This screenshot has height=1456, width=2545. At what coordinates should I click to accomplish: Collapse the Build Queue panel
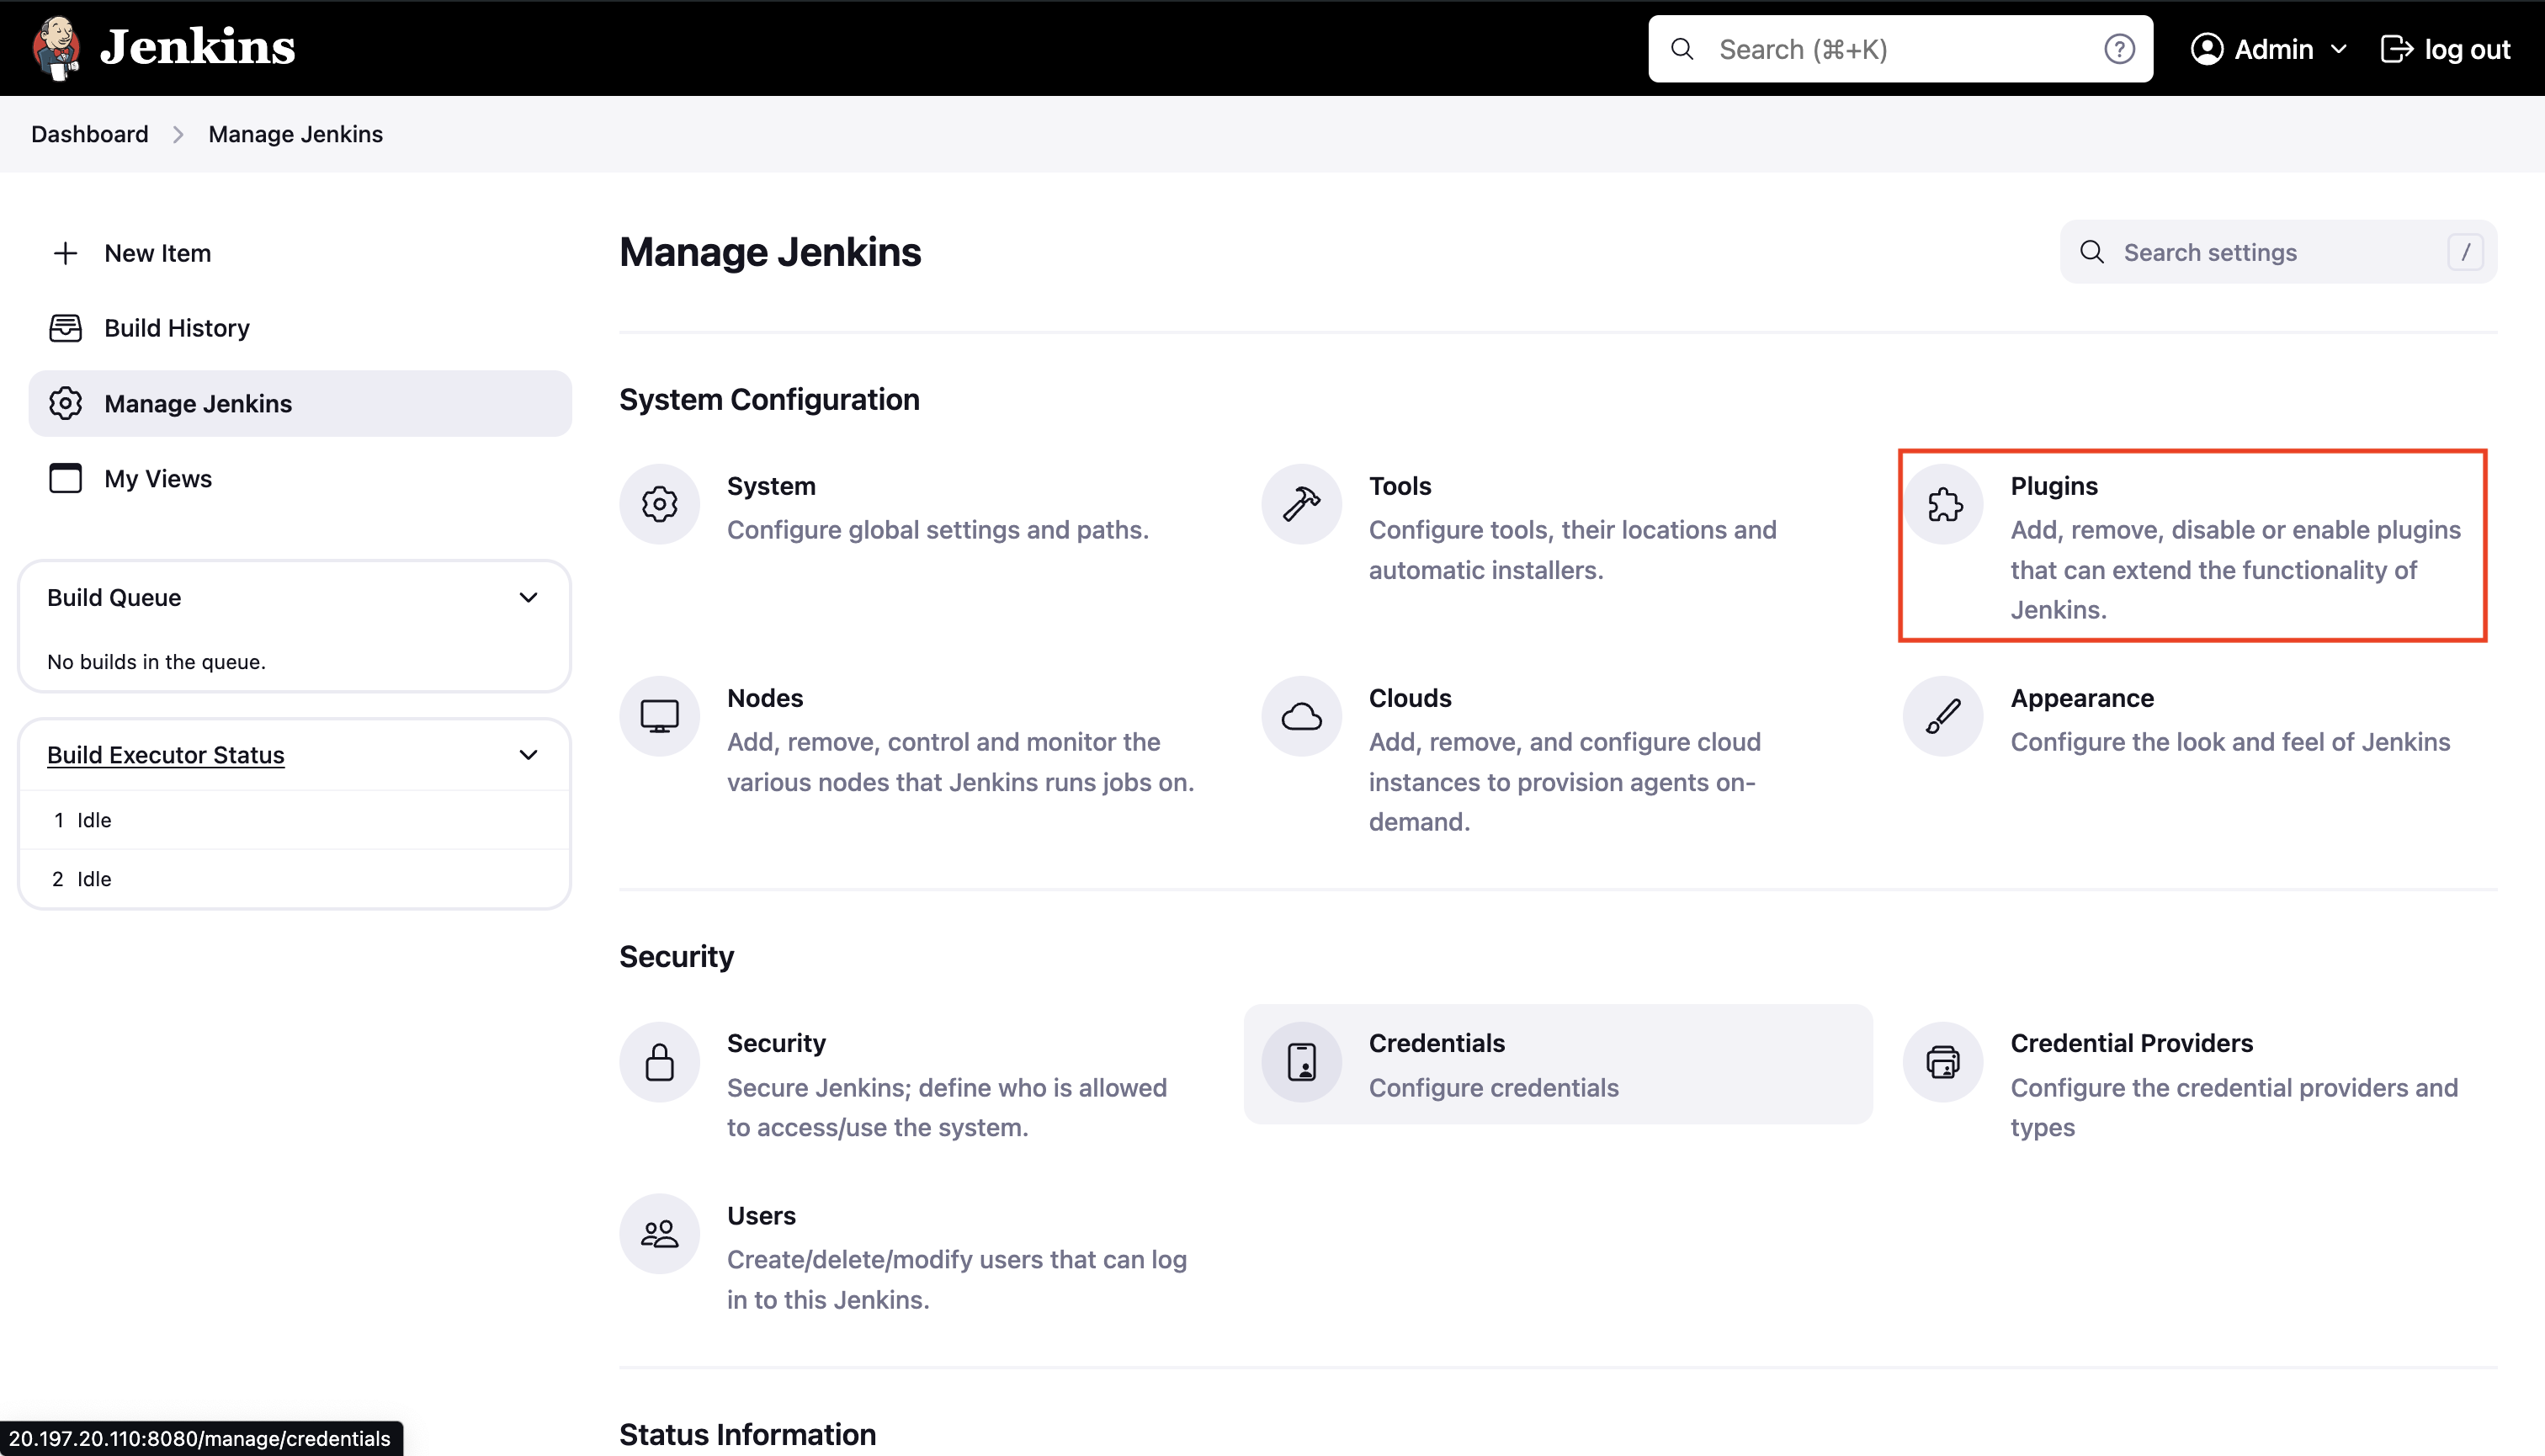pos(528,597)
